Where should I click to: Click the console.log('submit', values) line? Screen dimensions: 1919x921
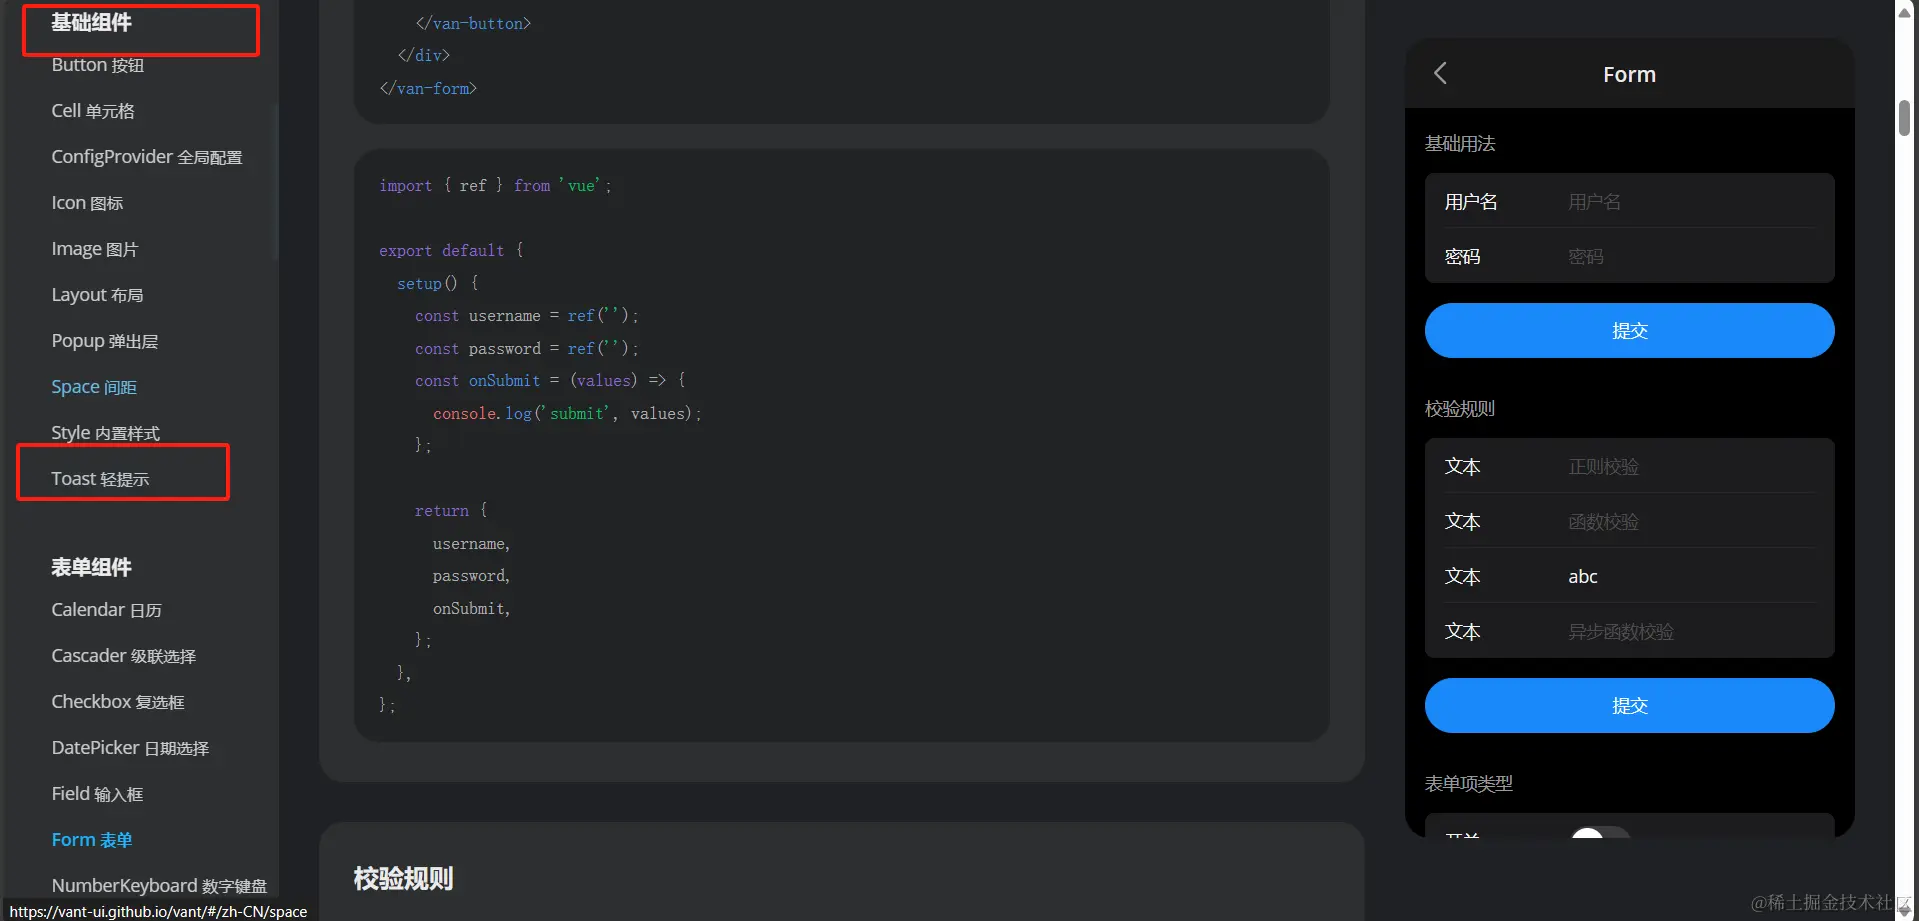click(x=567, y=413)
